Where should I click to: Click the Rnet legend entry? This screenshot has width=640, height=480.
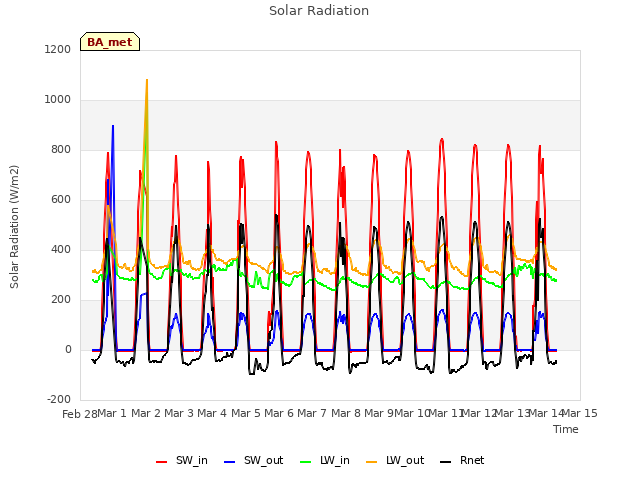pyautogui.click(x=462, y=461)
